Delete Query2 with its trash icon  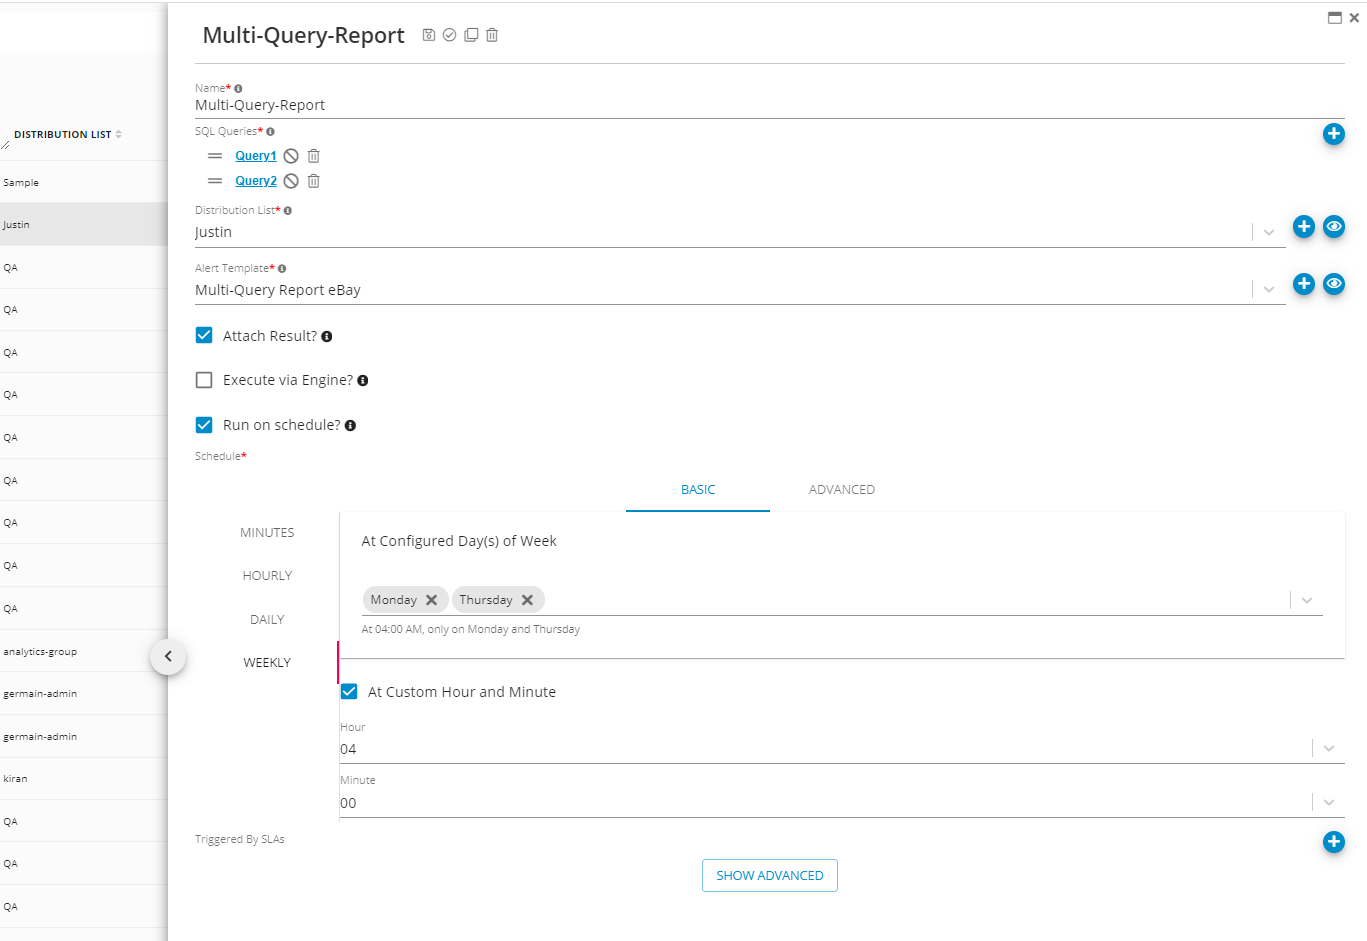(314, 181)
